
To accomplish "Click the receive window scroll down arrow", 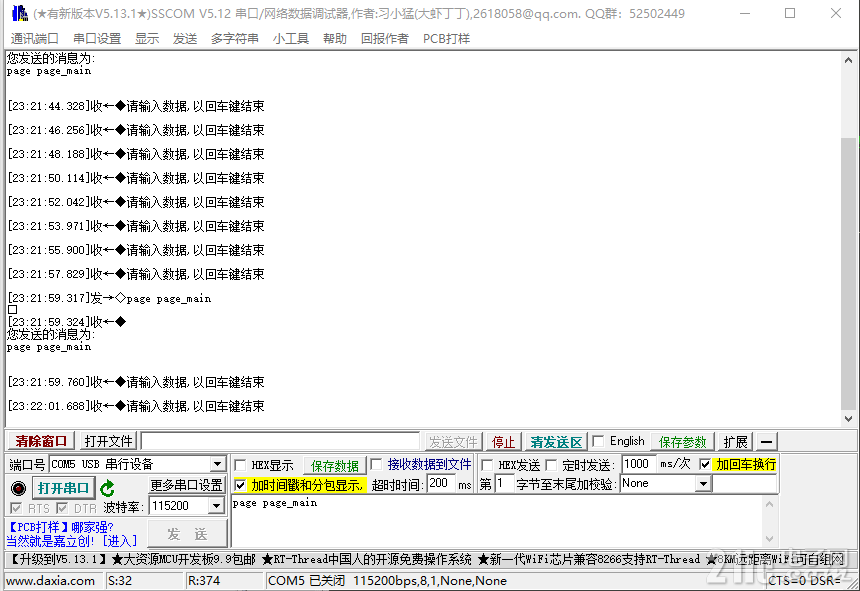I will (x=848, y=419).
